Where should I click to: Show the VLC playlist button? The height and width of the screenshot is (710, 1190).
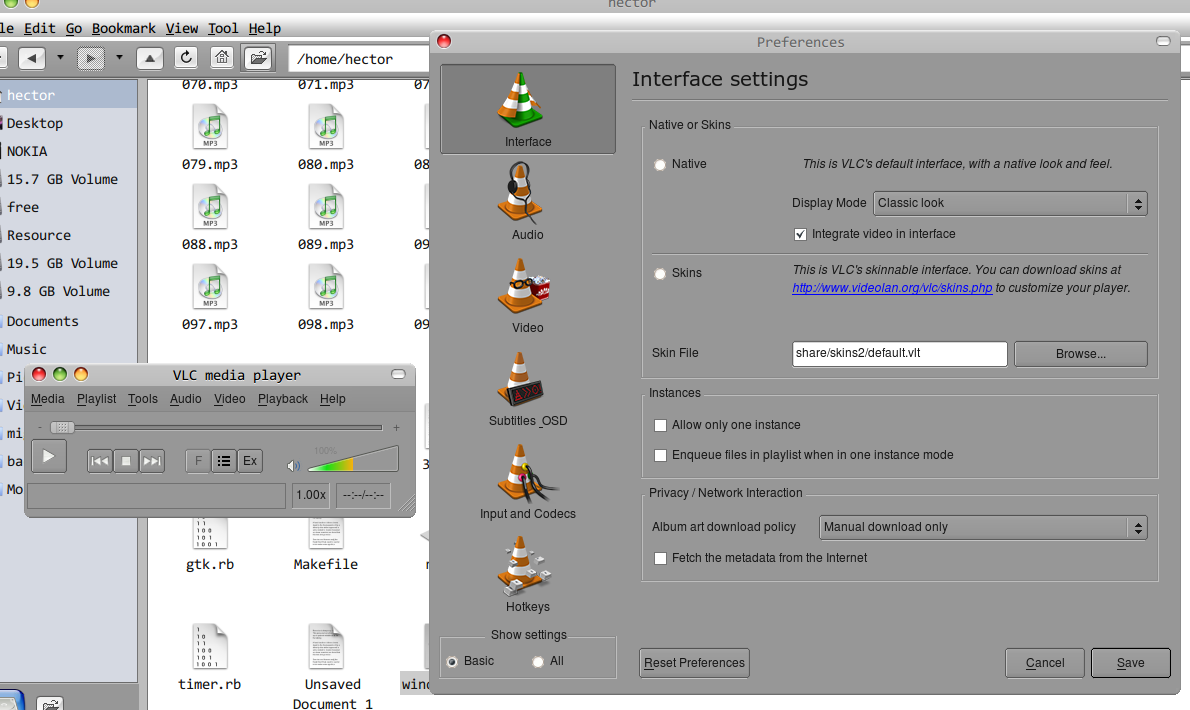224,460
